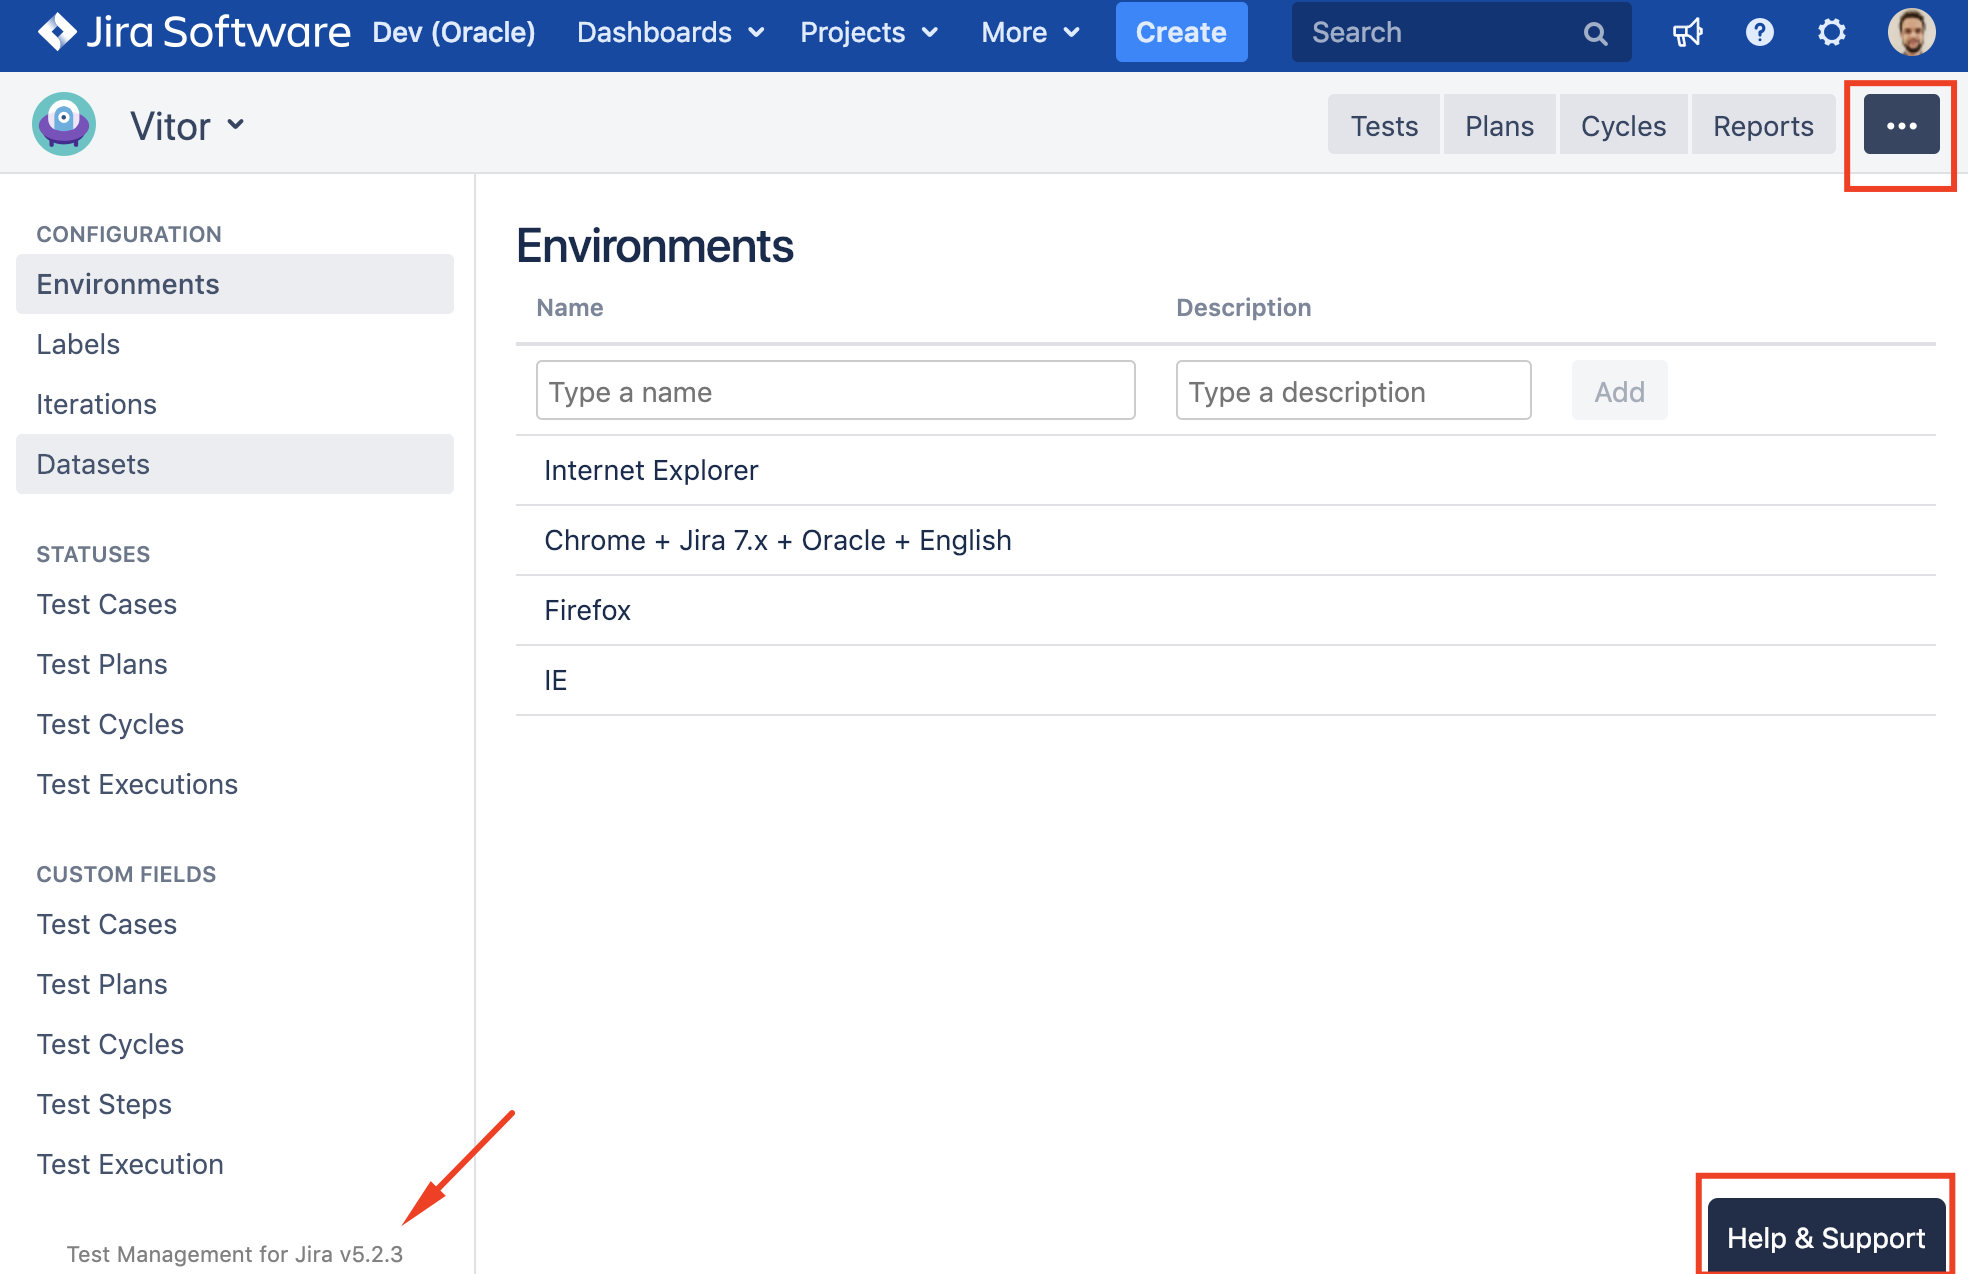Screen dimensions: 1968x1274
Task: Open the Reports tab
Action: pyautogui.click(x=1763, y=126)
